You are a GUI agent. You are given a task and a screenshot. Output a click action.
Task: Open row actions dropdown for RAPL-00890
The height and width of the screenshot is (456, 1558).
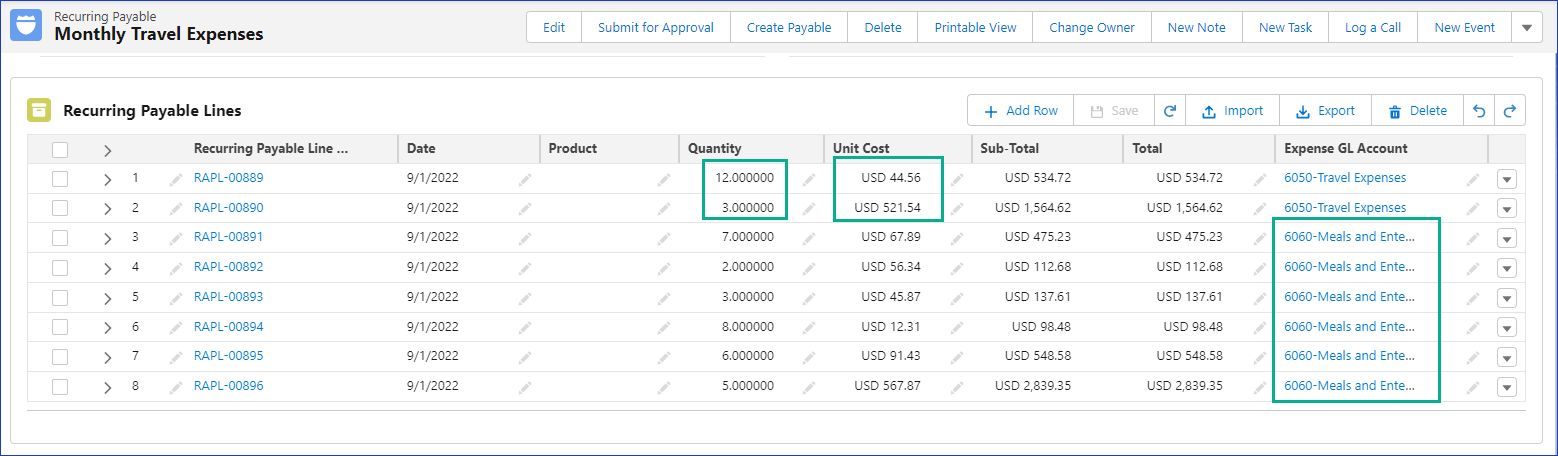coord(1507,209)
